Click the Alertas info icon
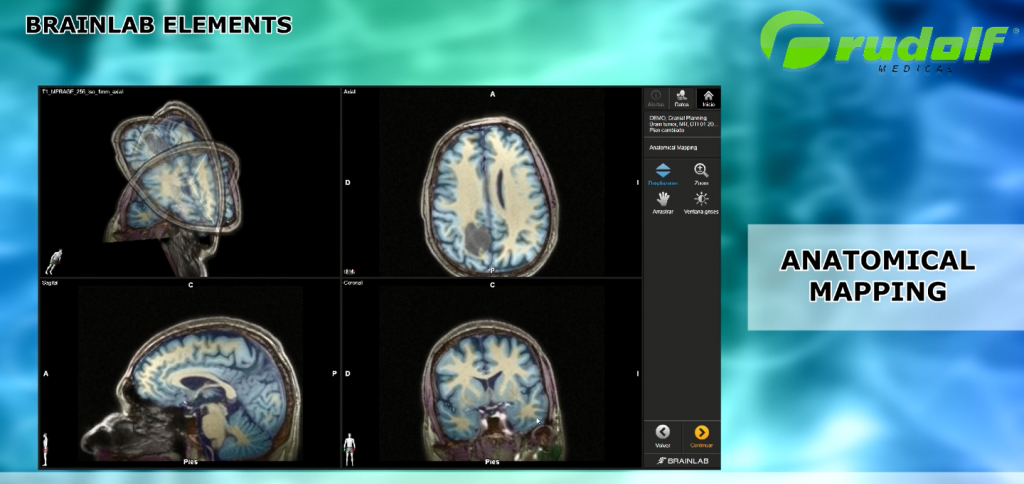 point(656,98)
